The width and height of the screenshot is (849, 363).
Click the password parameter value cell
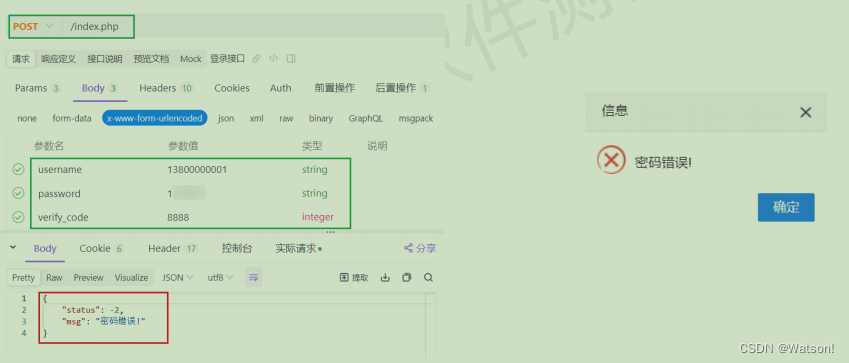click(x=186, y=193)
